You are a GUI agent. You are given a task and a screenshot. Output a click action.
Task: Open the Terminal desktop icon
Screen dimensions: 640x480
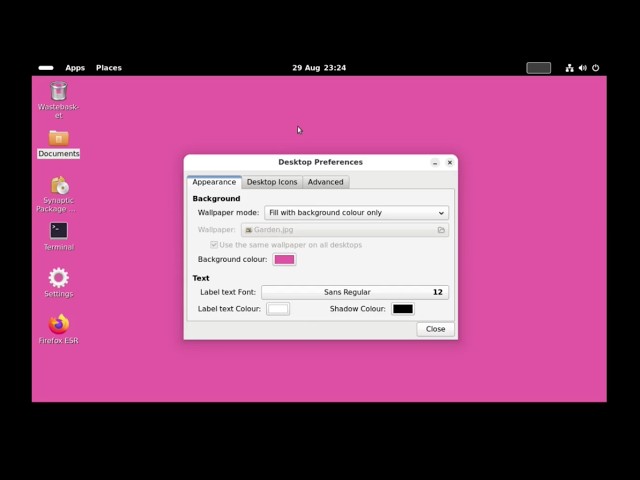coord(59,231)
